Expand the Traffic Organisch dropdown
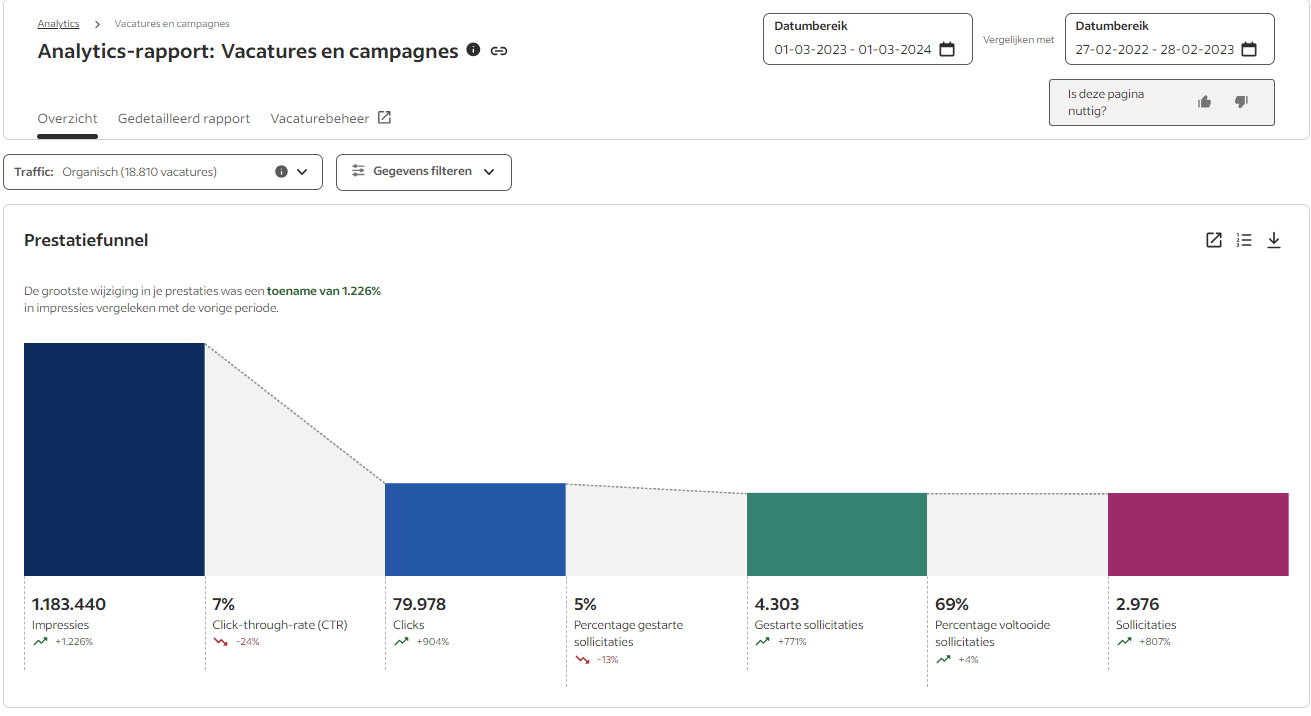This screenshot has height=716, width=1311. click(x=302, y=172)
